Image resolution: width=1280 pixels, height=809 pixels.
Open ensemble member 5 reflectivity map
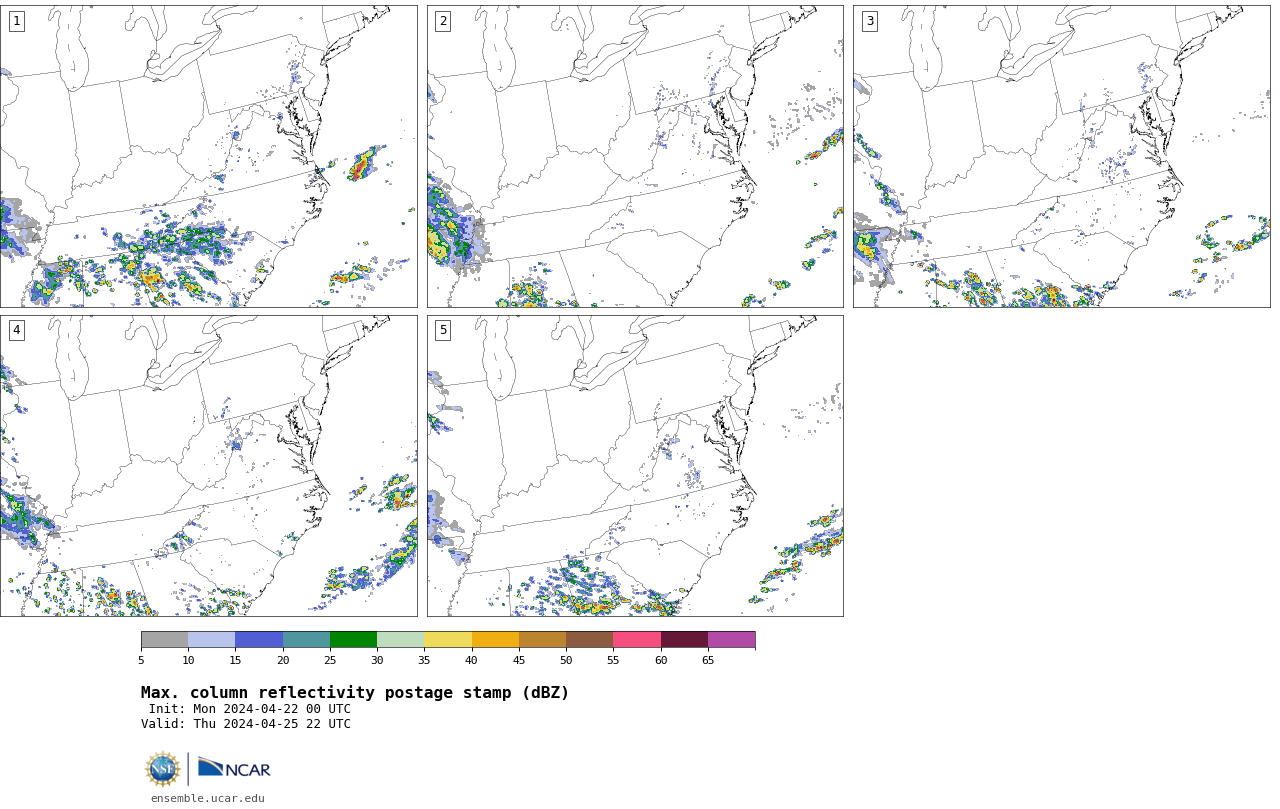(x=635, y=466)
